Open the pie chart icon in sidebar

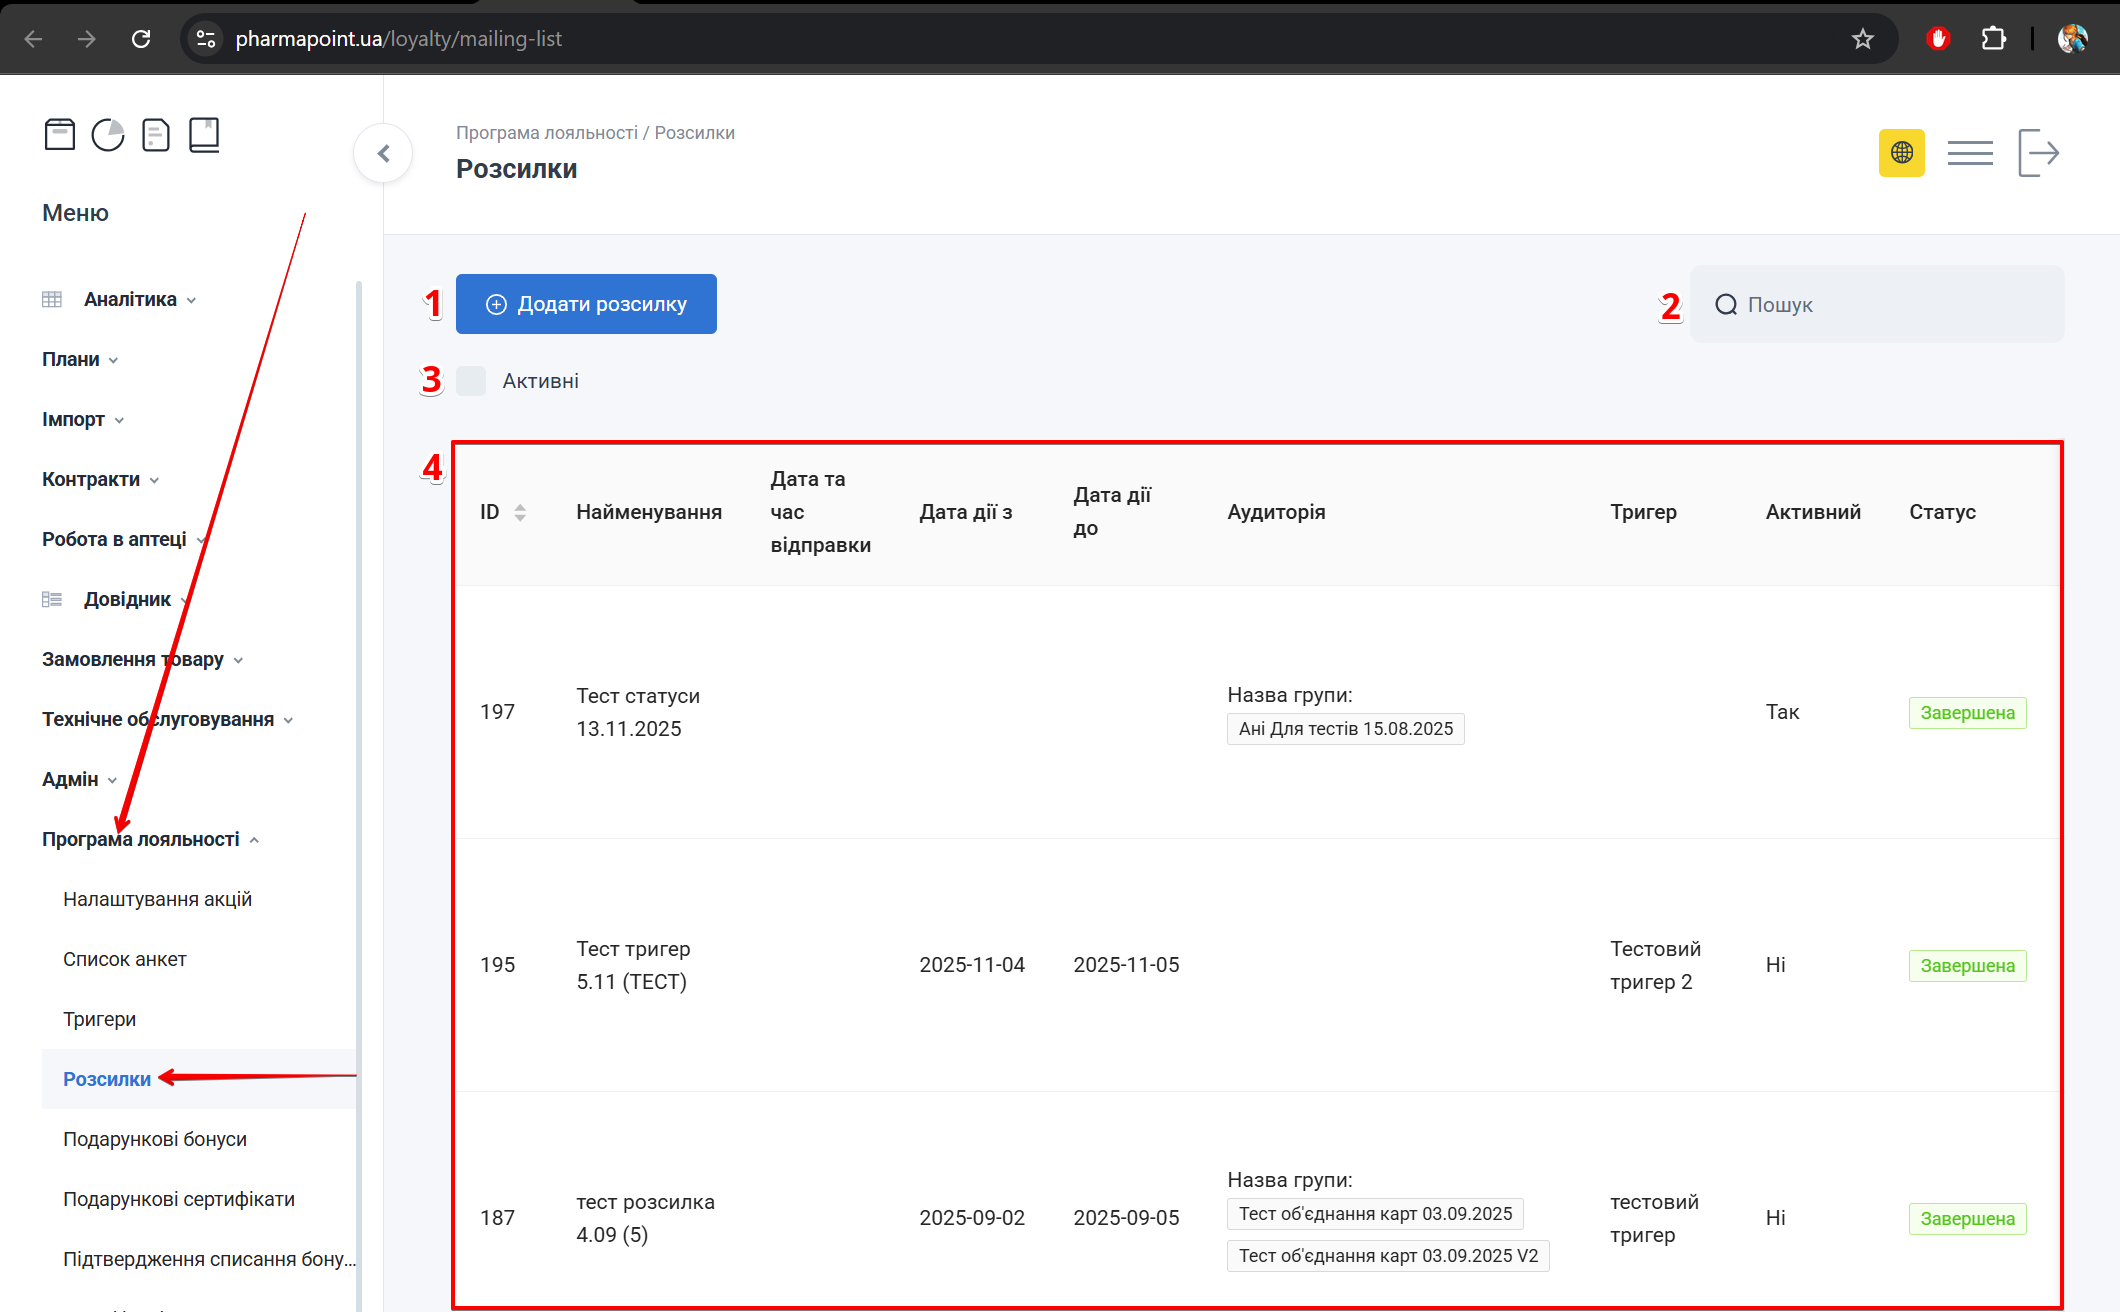point(108,134)
